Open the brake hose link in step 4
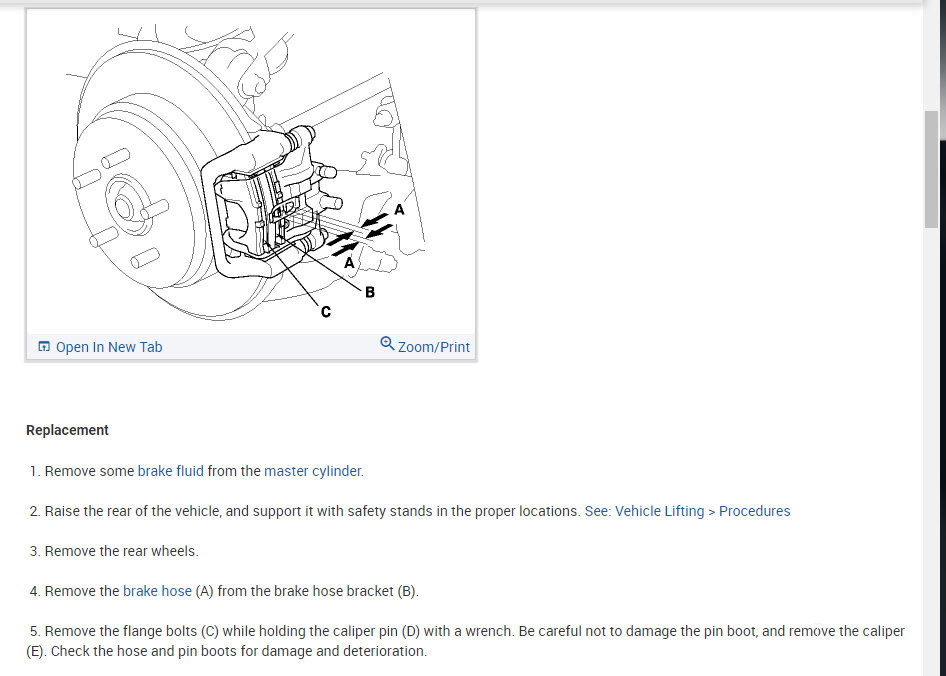 click(157, 591)
